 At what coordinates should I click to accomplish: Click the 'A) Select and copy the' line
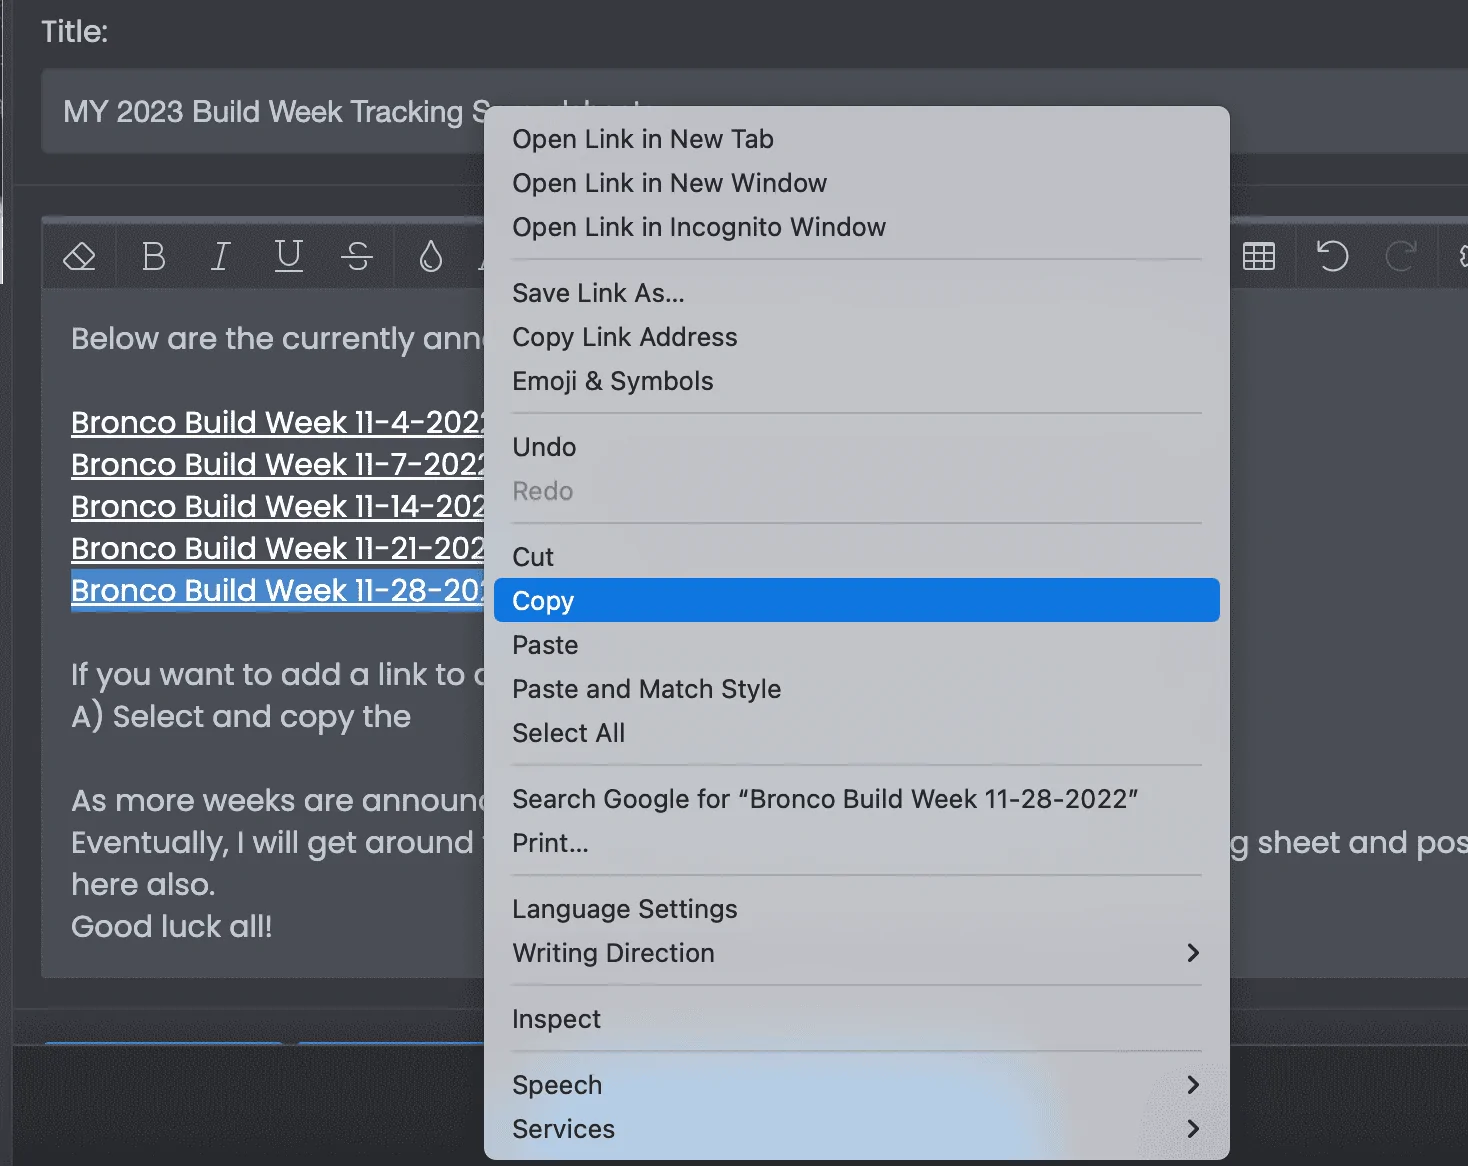click(x=241, y=717)
